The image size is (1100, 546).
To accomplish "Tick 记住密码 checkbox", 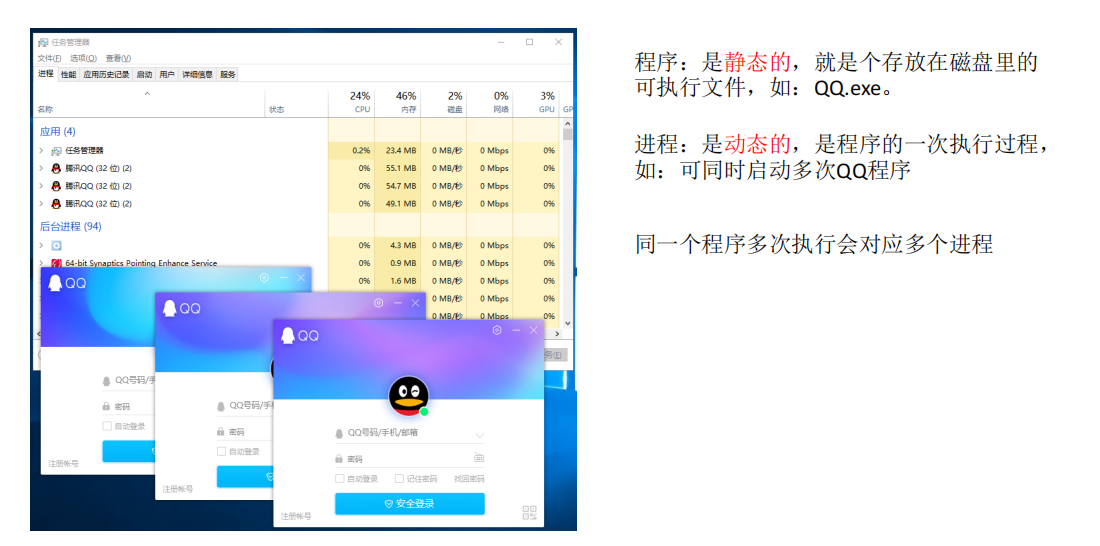I will point(399,479).
